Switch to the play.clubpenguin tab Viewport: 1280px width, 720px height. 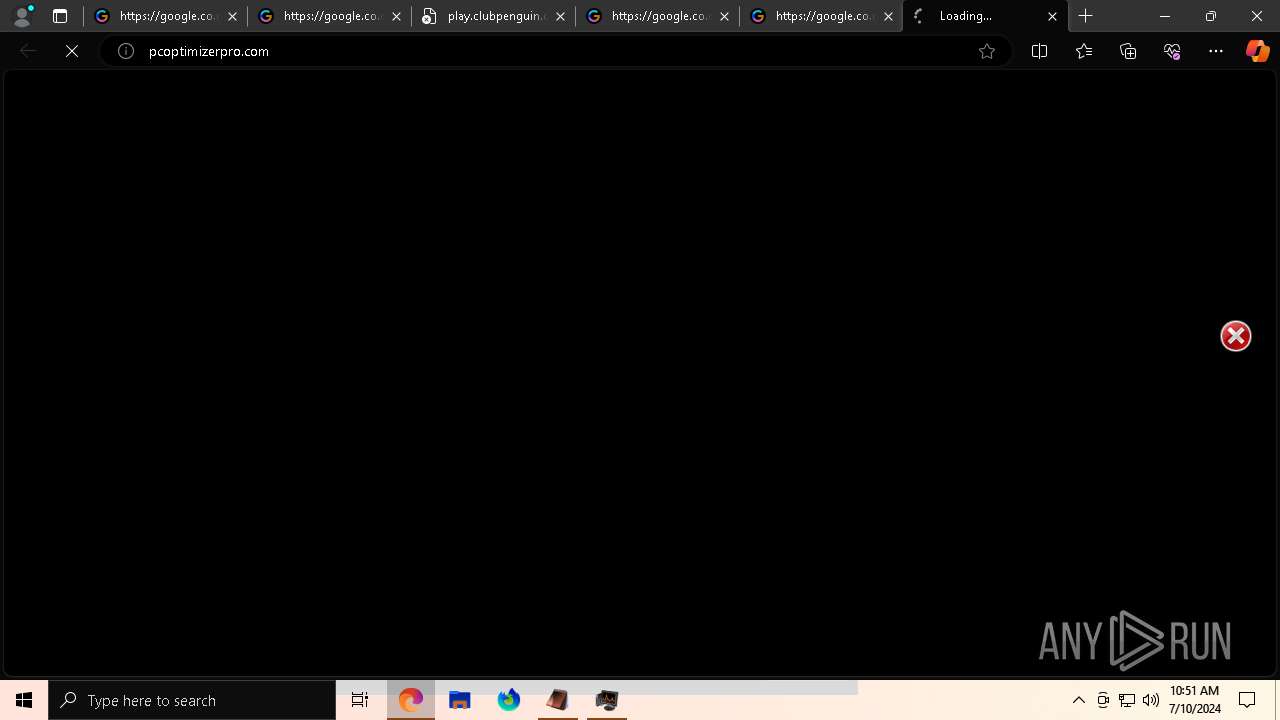click(493, 16)
